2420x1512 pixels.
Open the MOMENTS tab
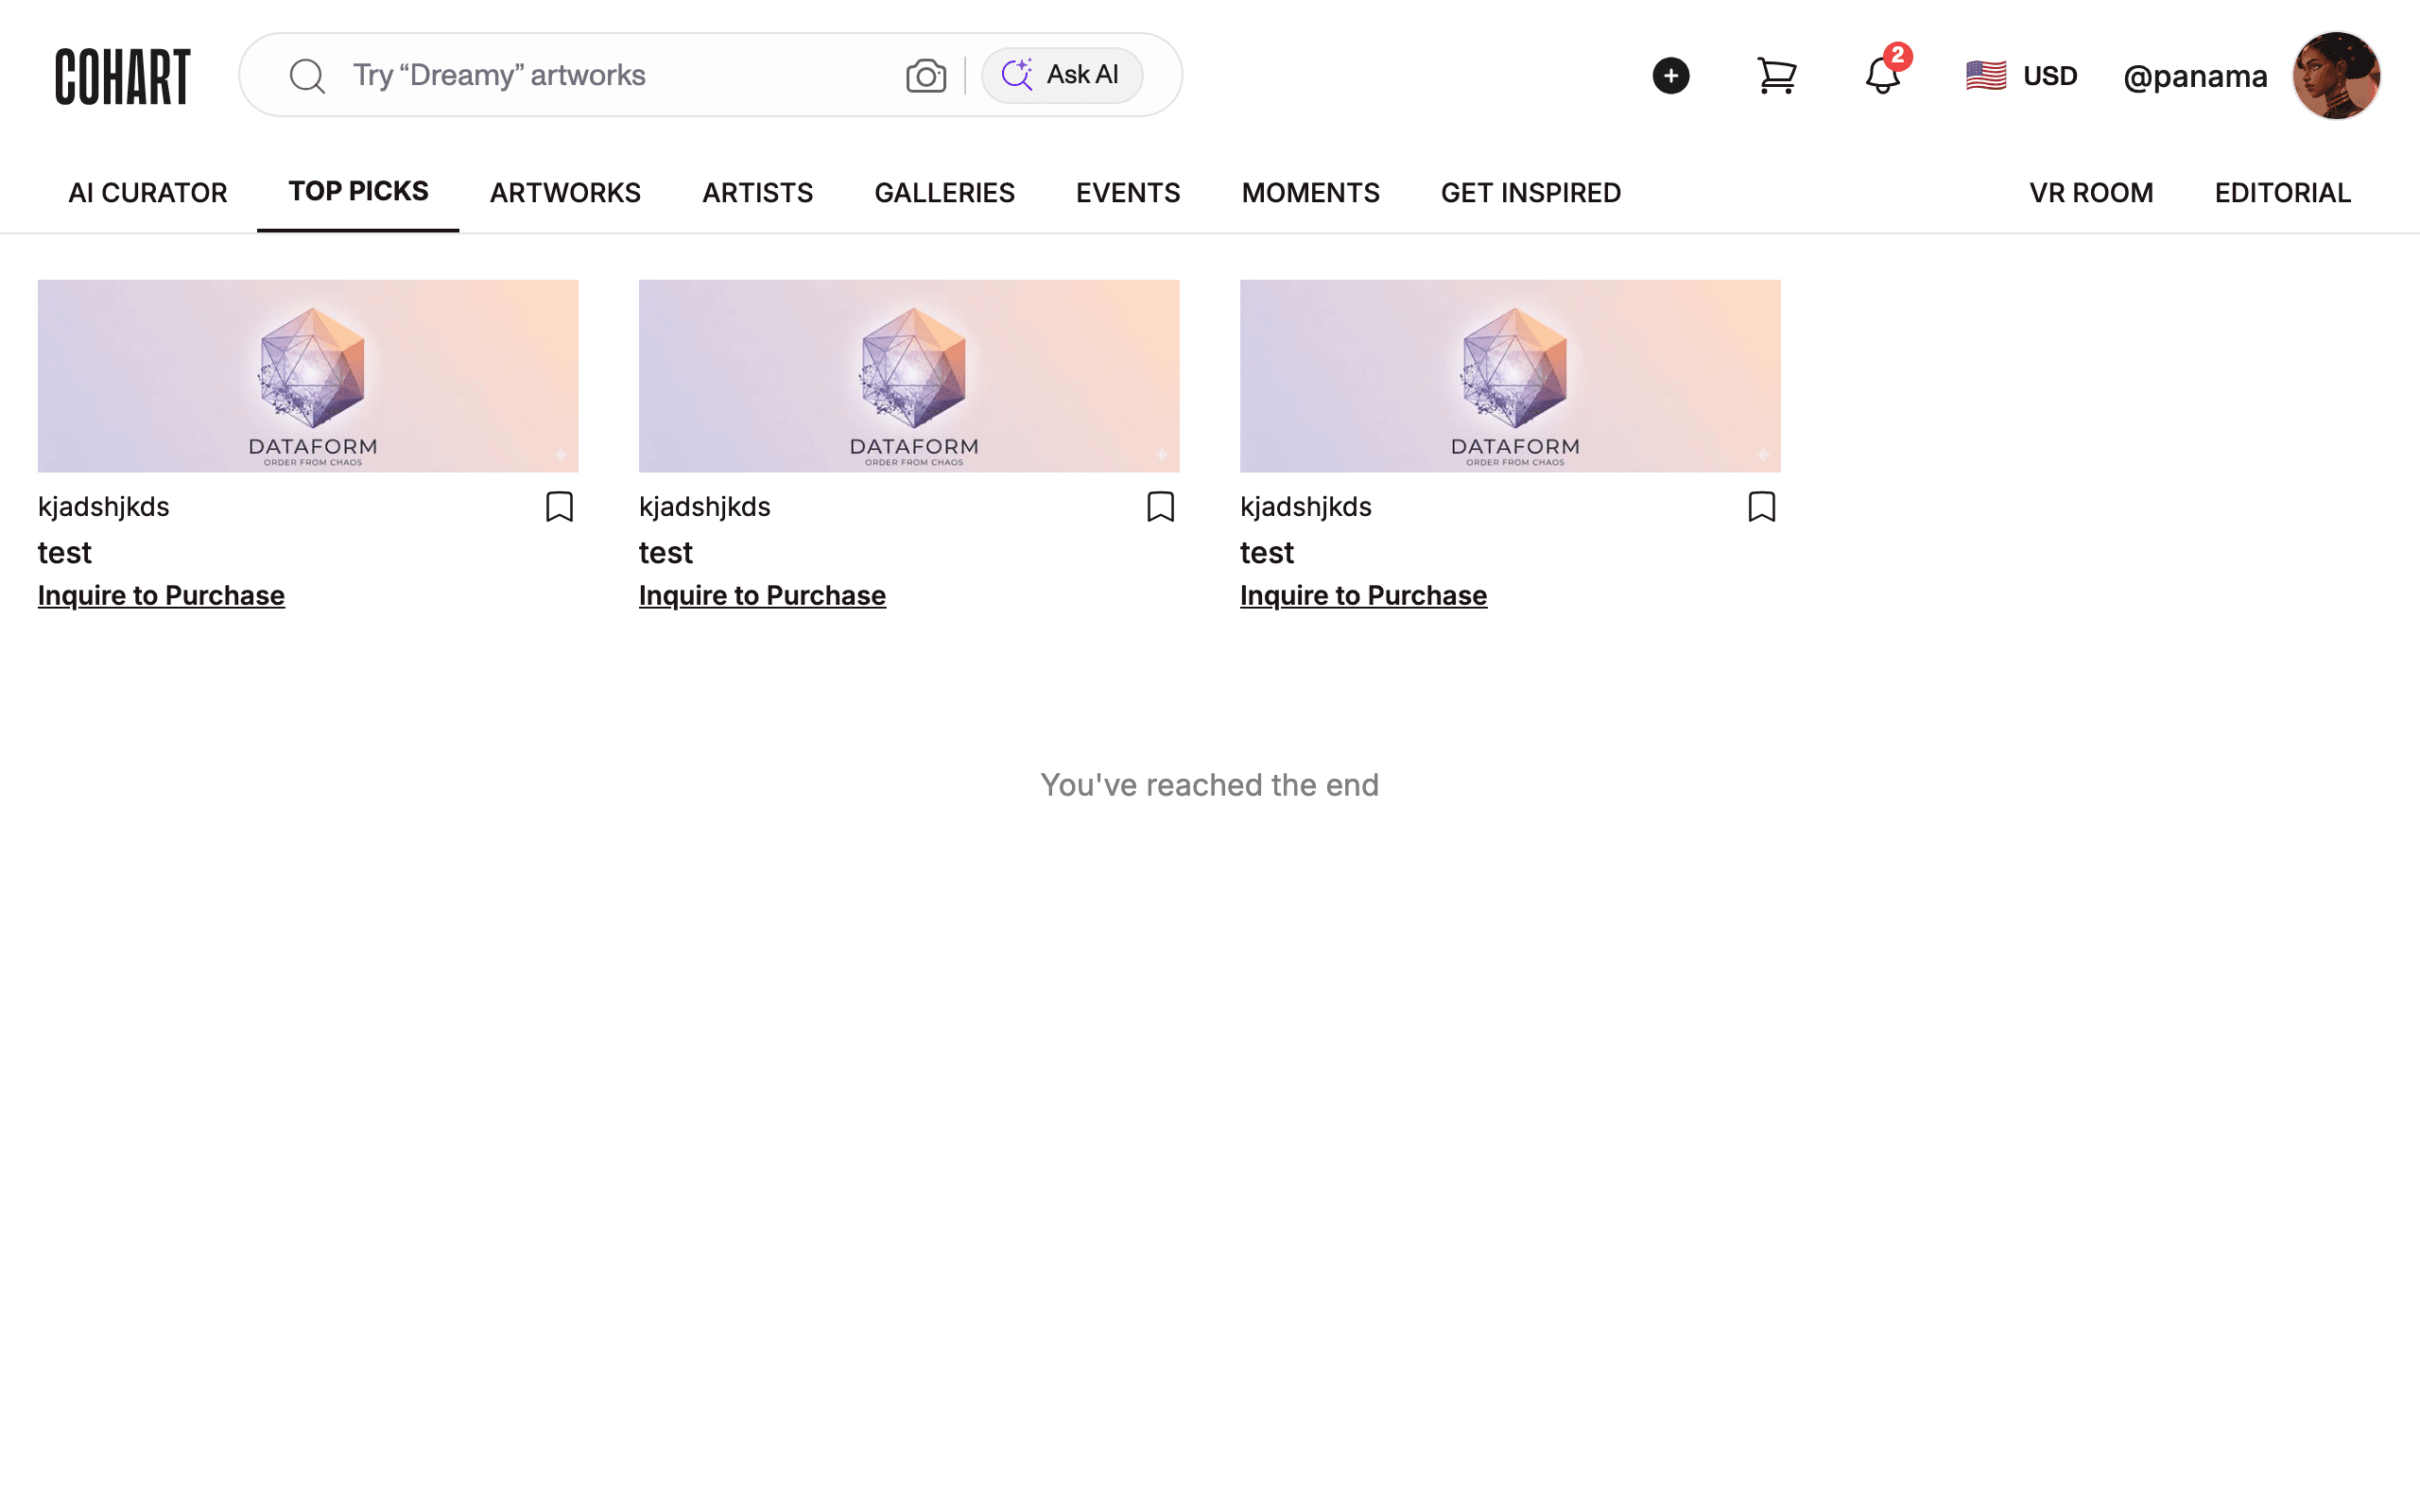pos(1310,192)
